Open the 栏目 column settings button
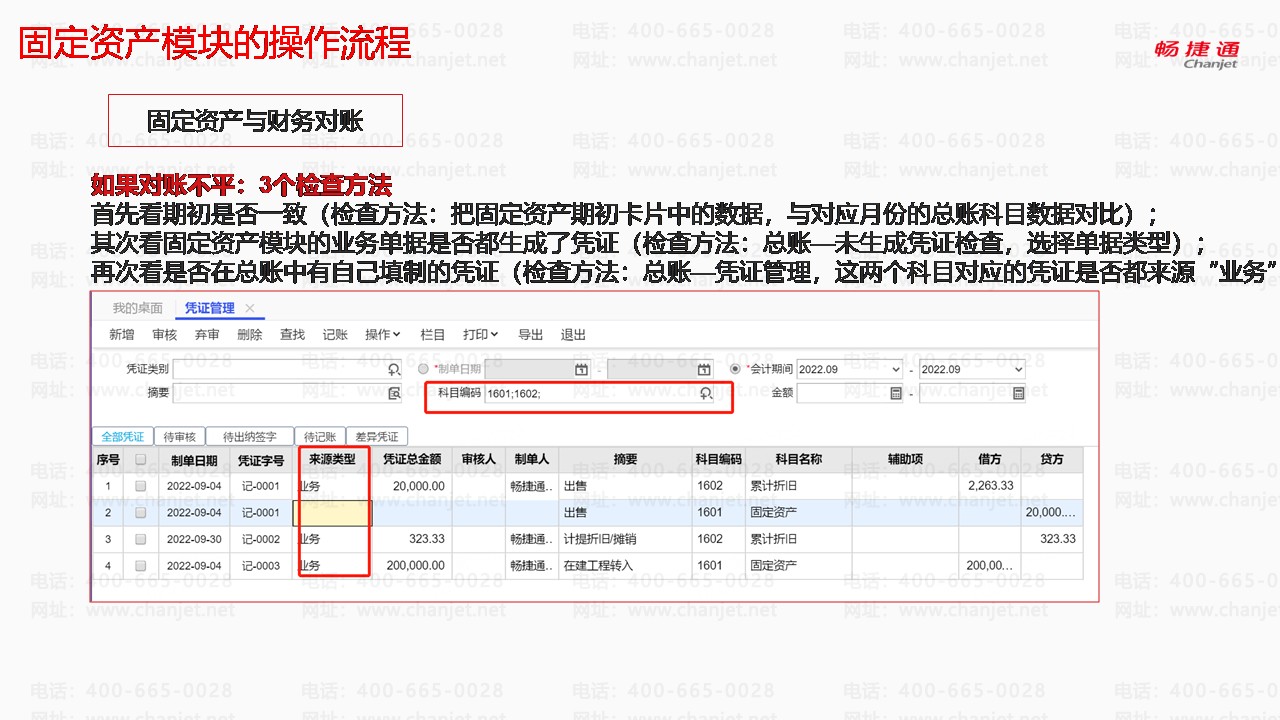This screenshot has width=1280, height=720. click(433, 334)
